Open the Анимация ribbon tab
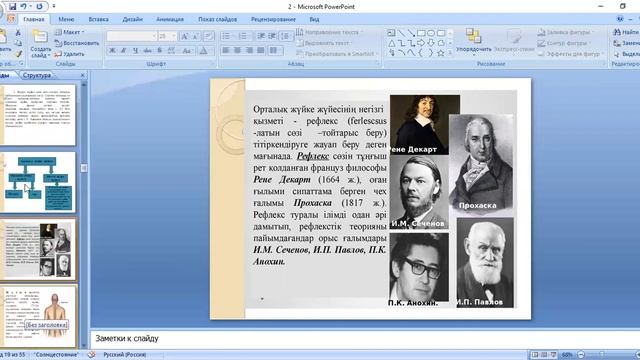 click(x=170, y=19)
